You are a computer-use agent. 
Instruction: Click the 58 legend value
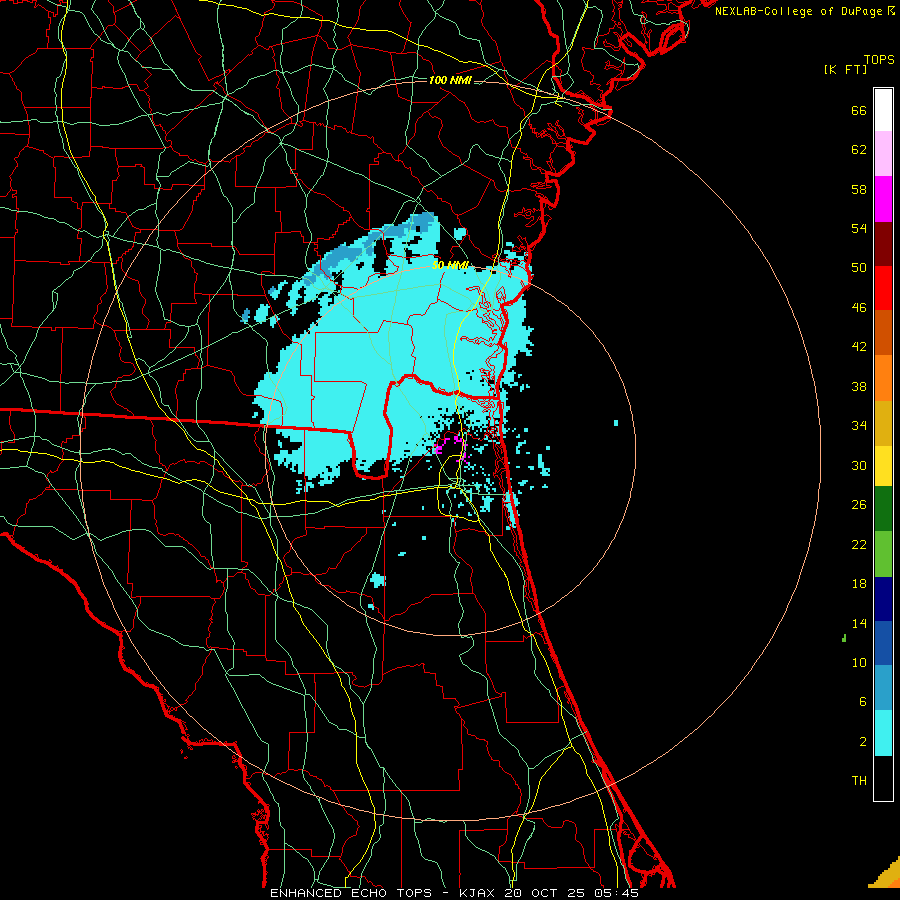[x=859, y=189]
